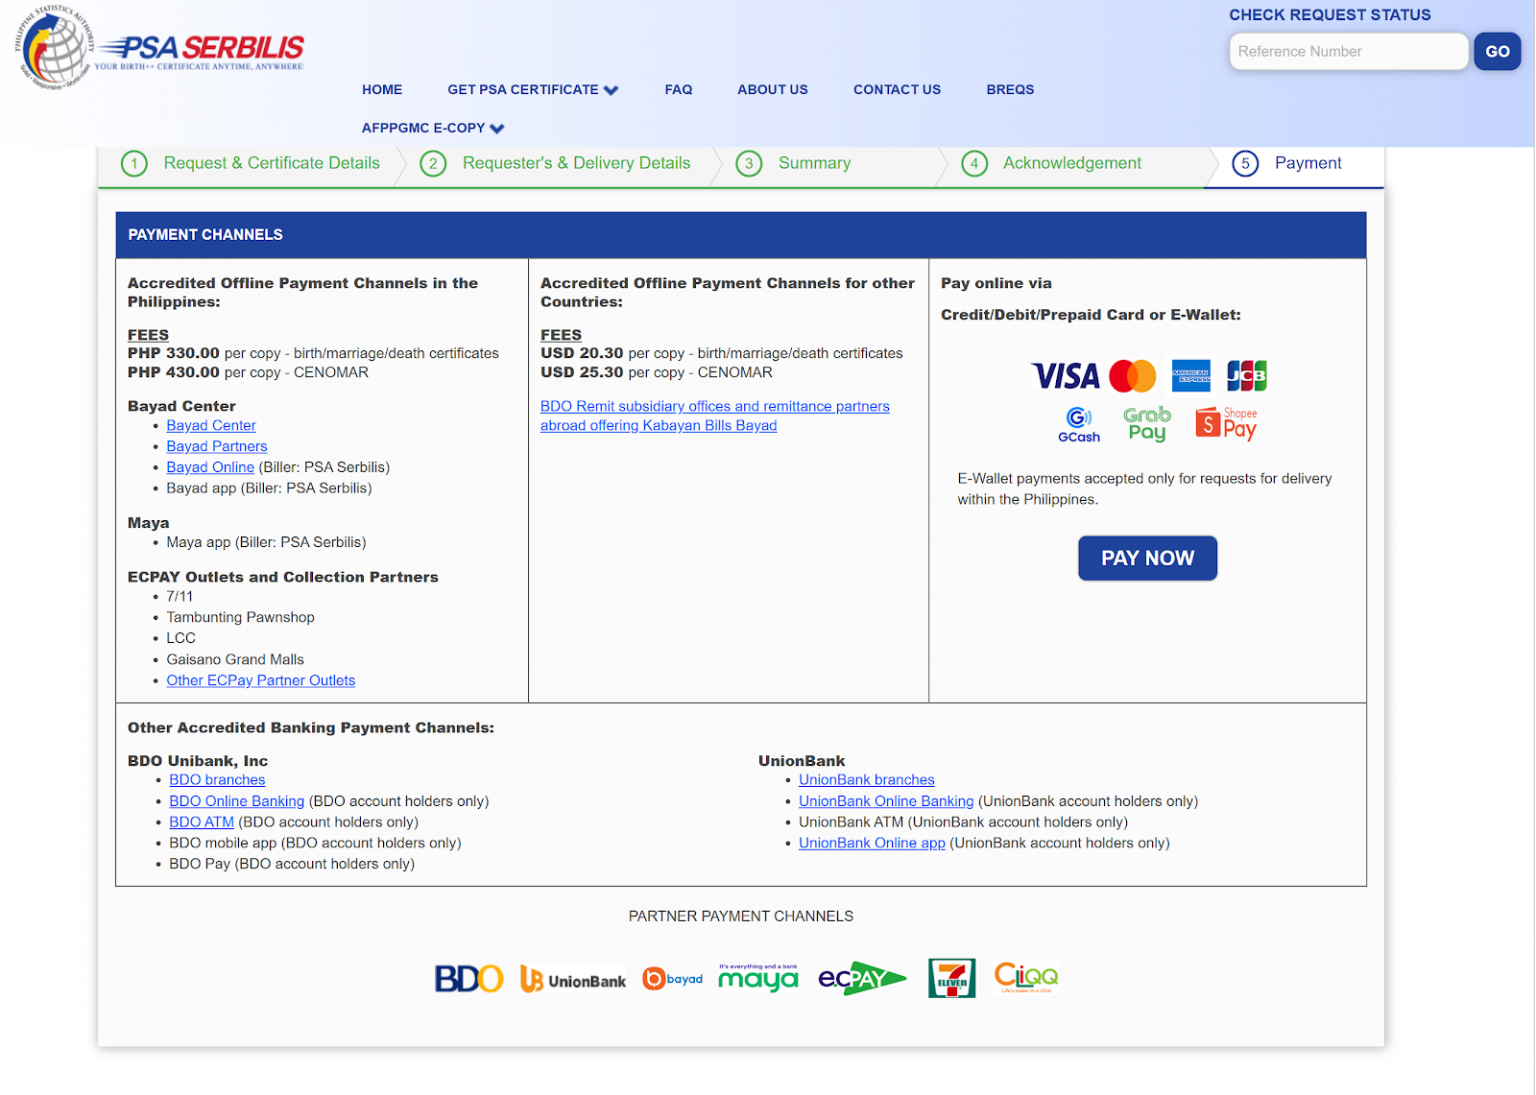Click the GO button for request status
Viewport: 1536px width, 1095px height.
(1496, 52)
